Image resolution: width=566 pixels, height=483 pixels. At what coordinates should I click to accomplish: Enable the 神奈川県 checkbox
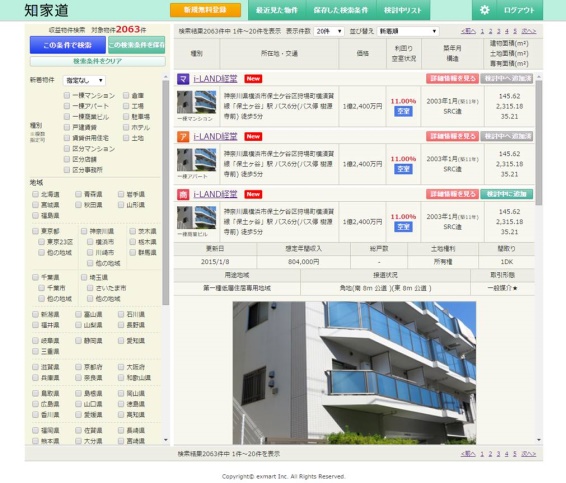84,231
